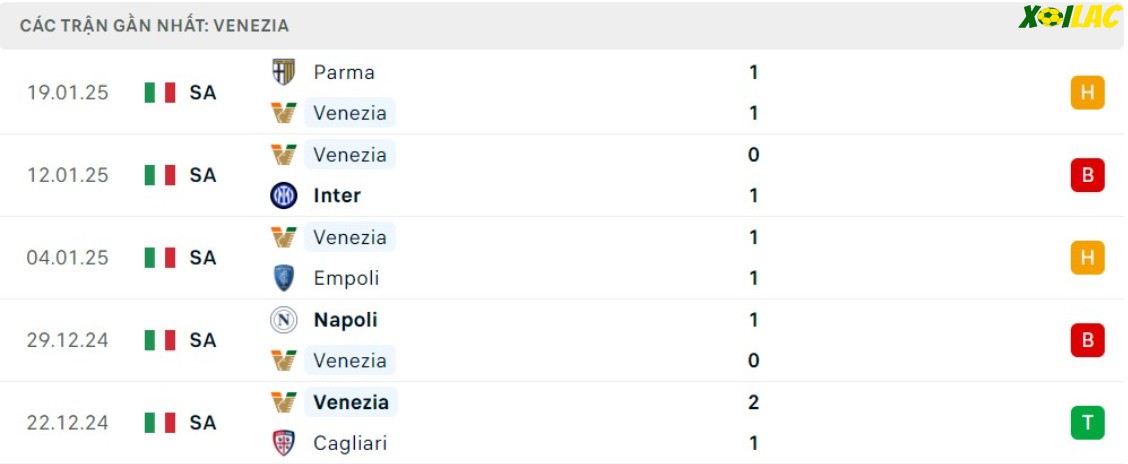Click the Parma club crest icon
The image size is (1128, 464).
[x=283, y=72]
